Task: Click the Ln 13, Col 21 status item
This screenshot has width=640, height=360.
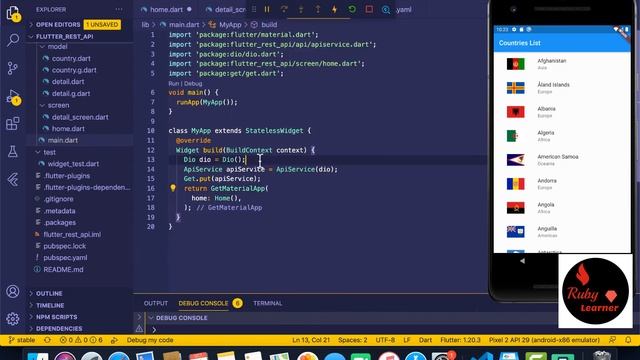Action: point(311,340)
